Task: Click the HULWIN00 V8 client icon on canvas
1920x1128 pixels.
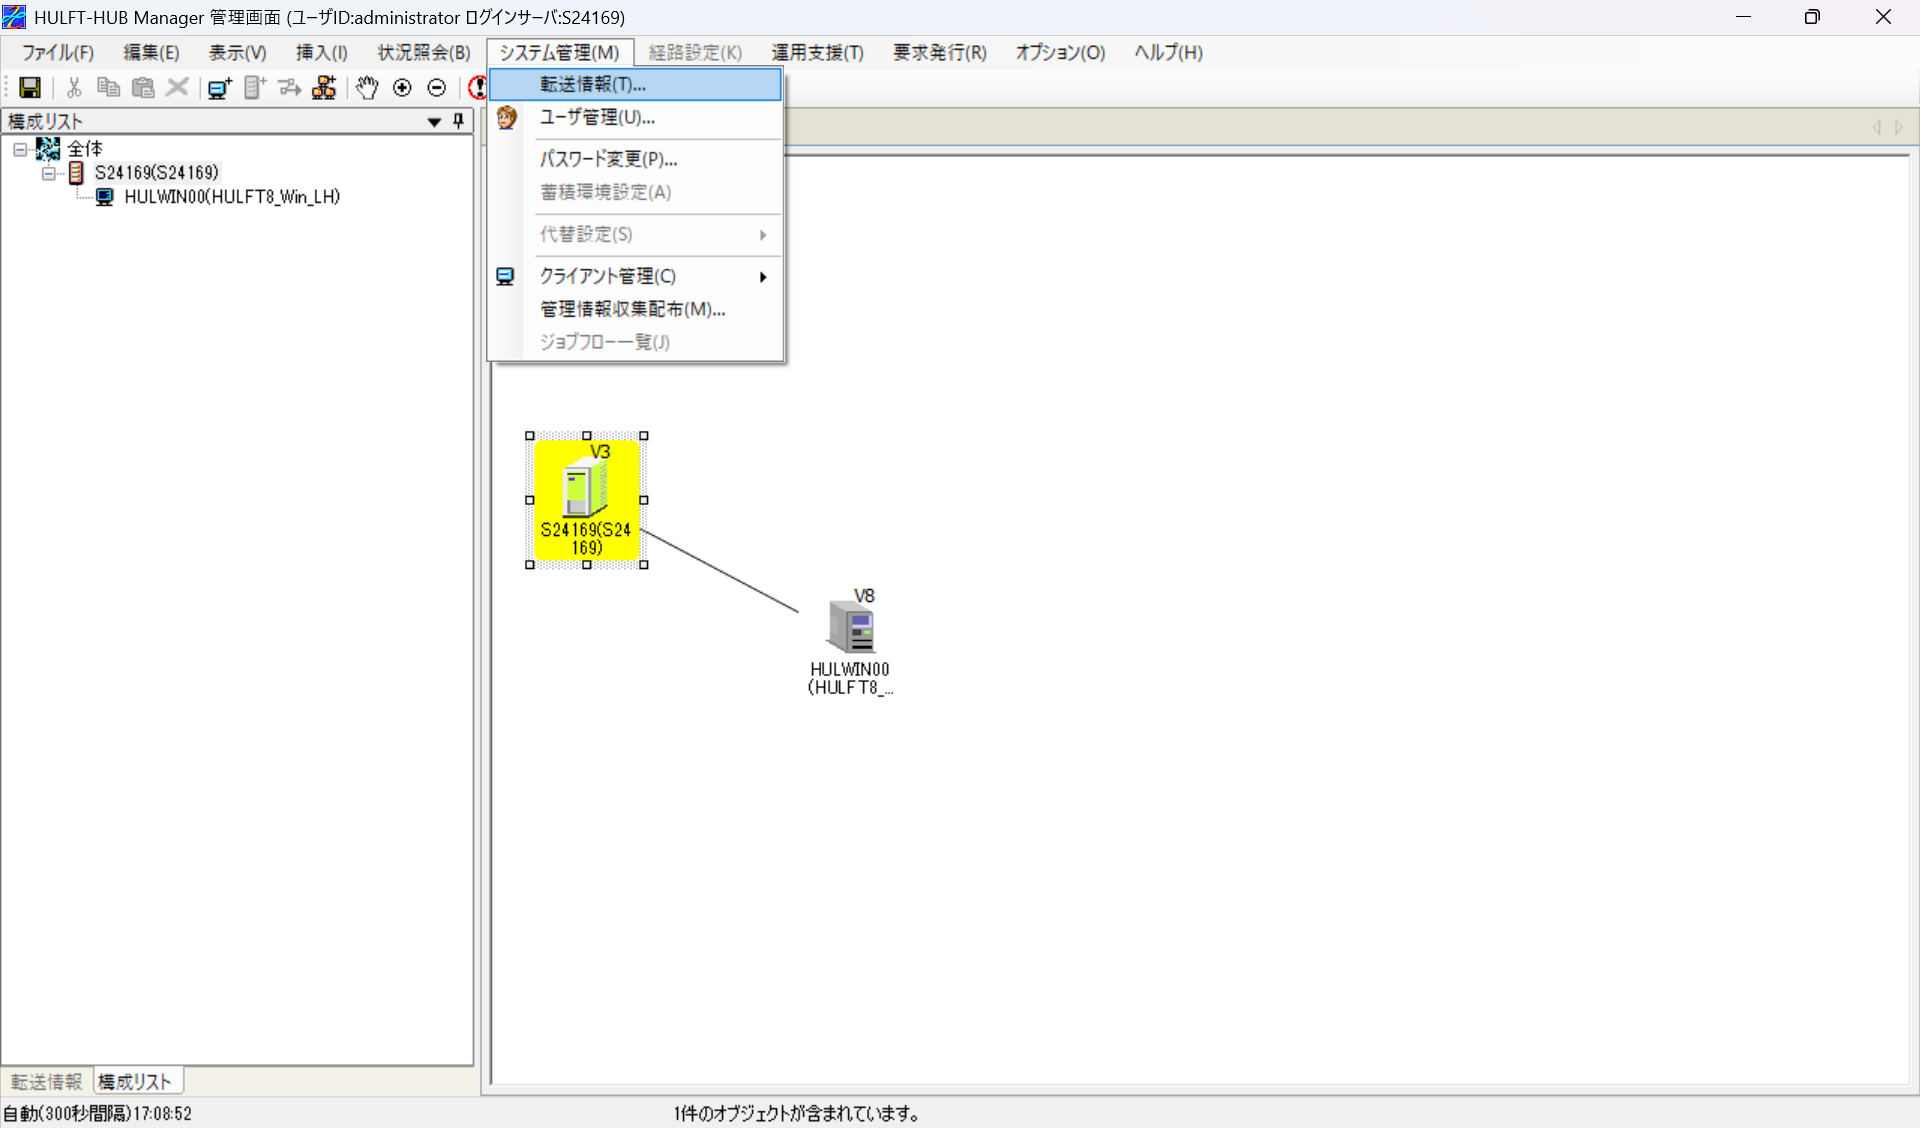Action: click(x=851, y=628)
